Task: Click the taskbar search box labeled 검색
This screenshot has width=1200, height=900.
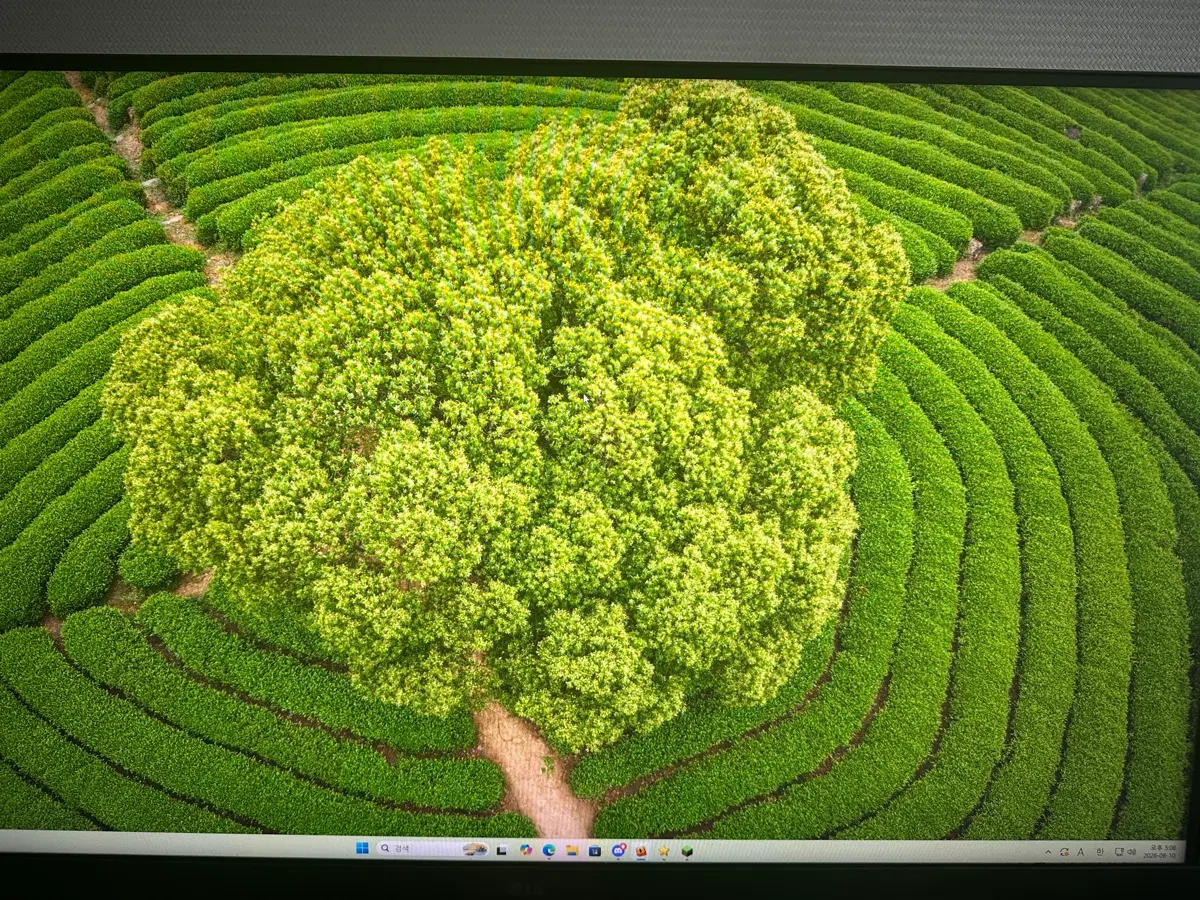Action: 432,849
